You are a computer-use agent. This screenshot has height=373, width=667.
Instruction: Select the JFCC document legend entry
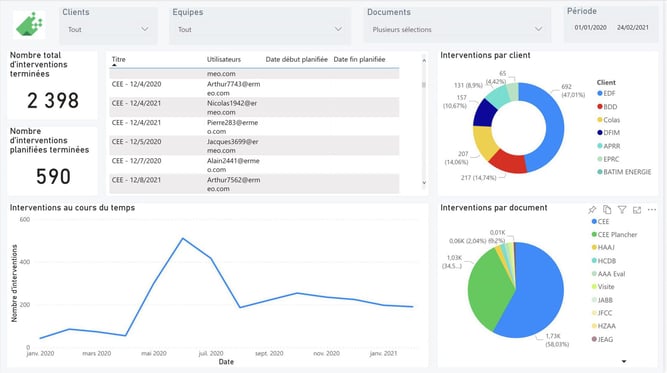[602, 313]
